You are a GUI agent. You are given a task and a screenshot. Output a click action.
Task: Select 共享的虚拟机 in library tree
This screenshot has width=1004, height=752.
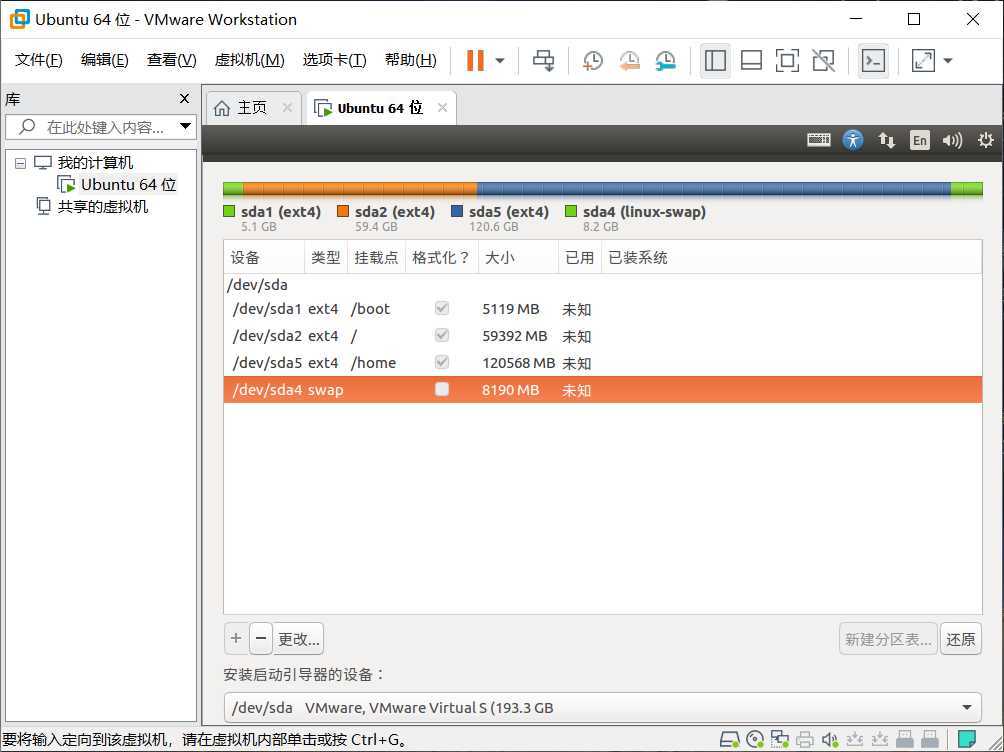[92, 206]
